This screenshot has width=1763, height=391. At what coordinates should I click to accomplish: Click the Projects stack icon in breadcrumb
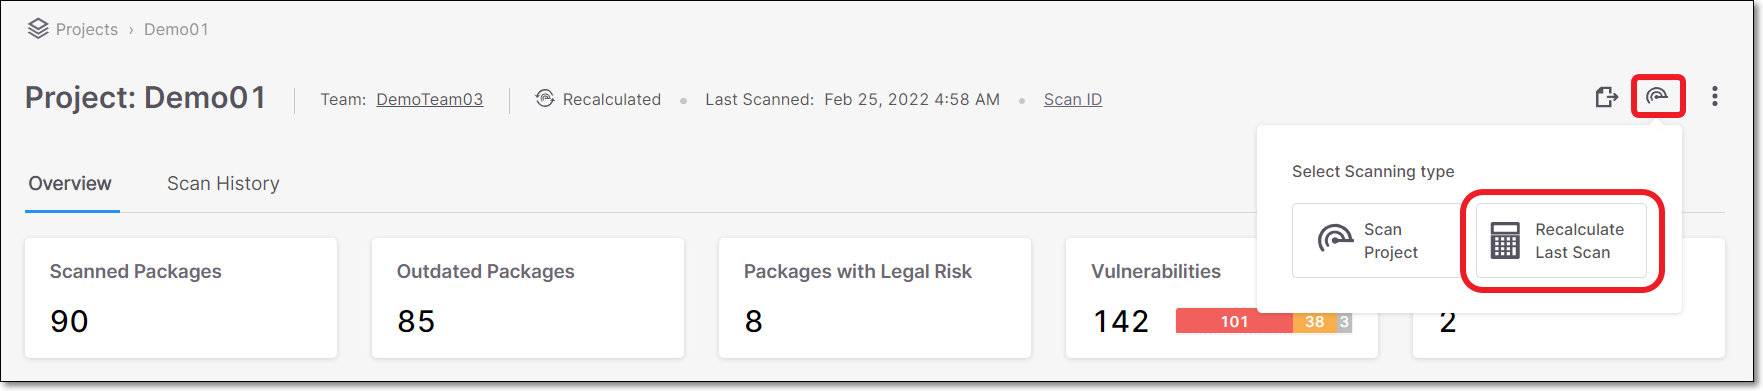[x=38, y=29]
